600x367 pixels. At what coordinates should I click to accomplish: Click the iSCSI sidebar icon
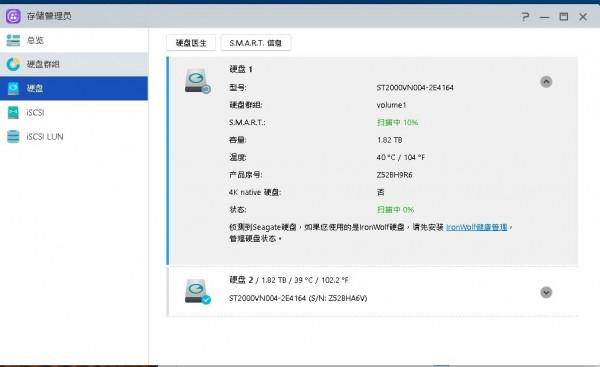click(x=13, y=113)
